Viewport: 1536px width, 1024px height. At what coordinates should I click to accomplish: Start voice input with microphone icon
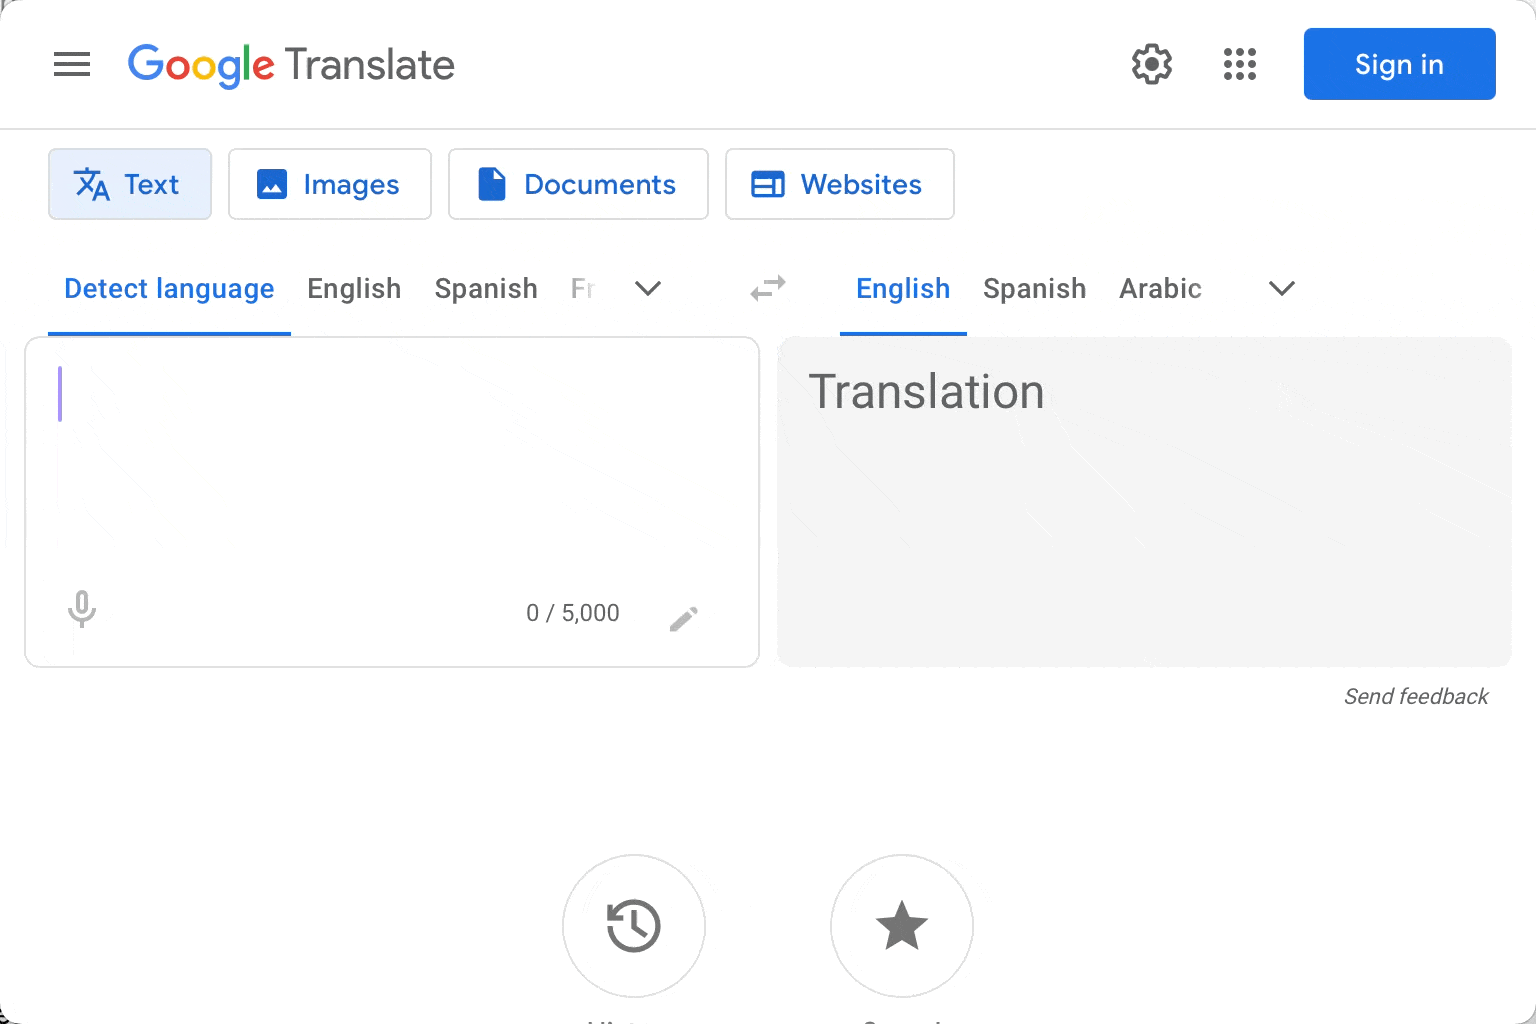82,609
